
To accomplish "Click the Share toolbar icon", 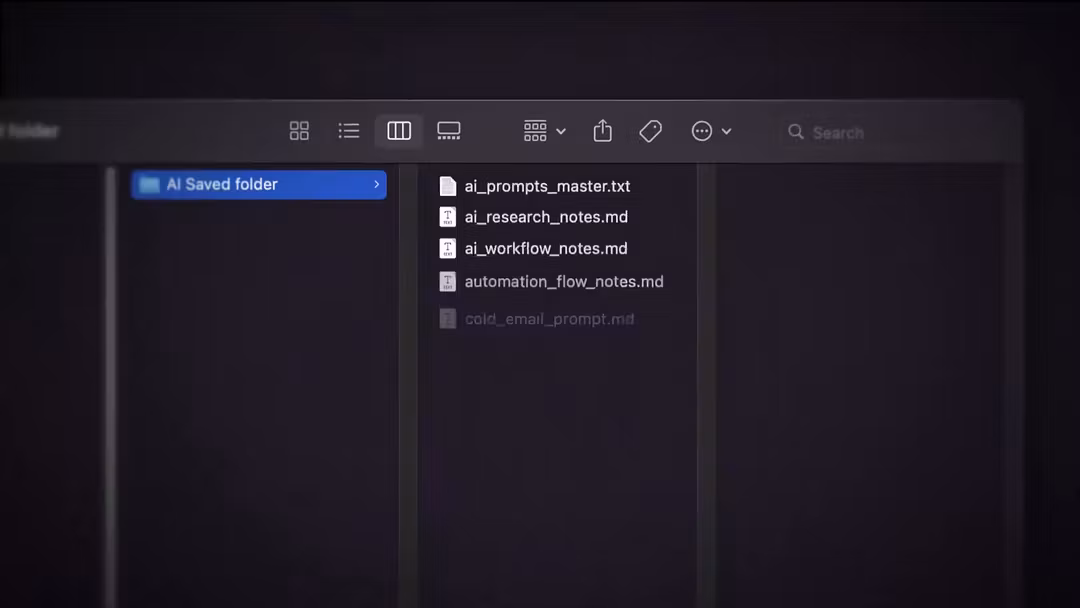I will pos(602,131).
